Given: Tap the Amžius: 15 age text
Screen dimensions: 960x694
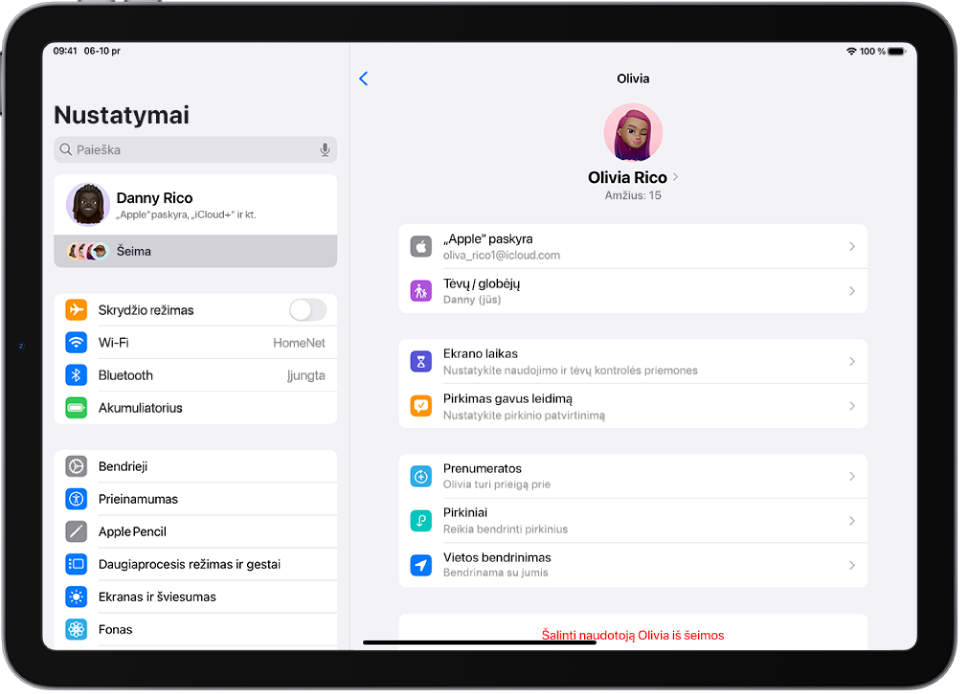Looking at the screenshot, I should pos(633,195).
